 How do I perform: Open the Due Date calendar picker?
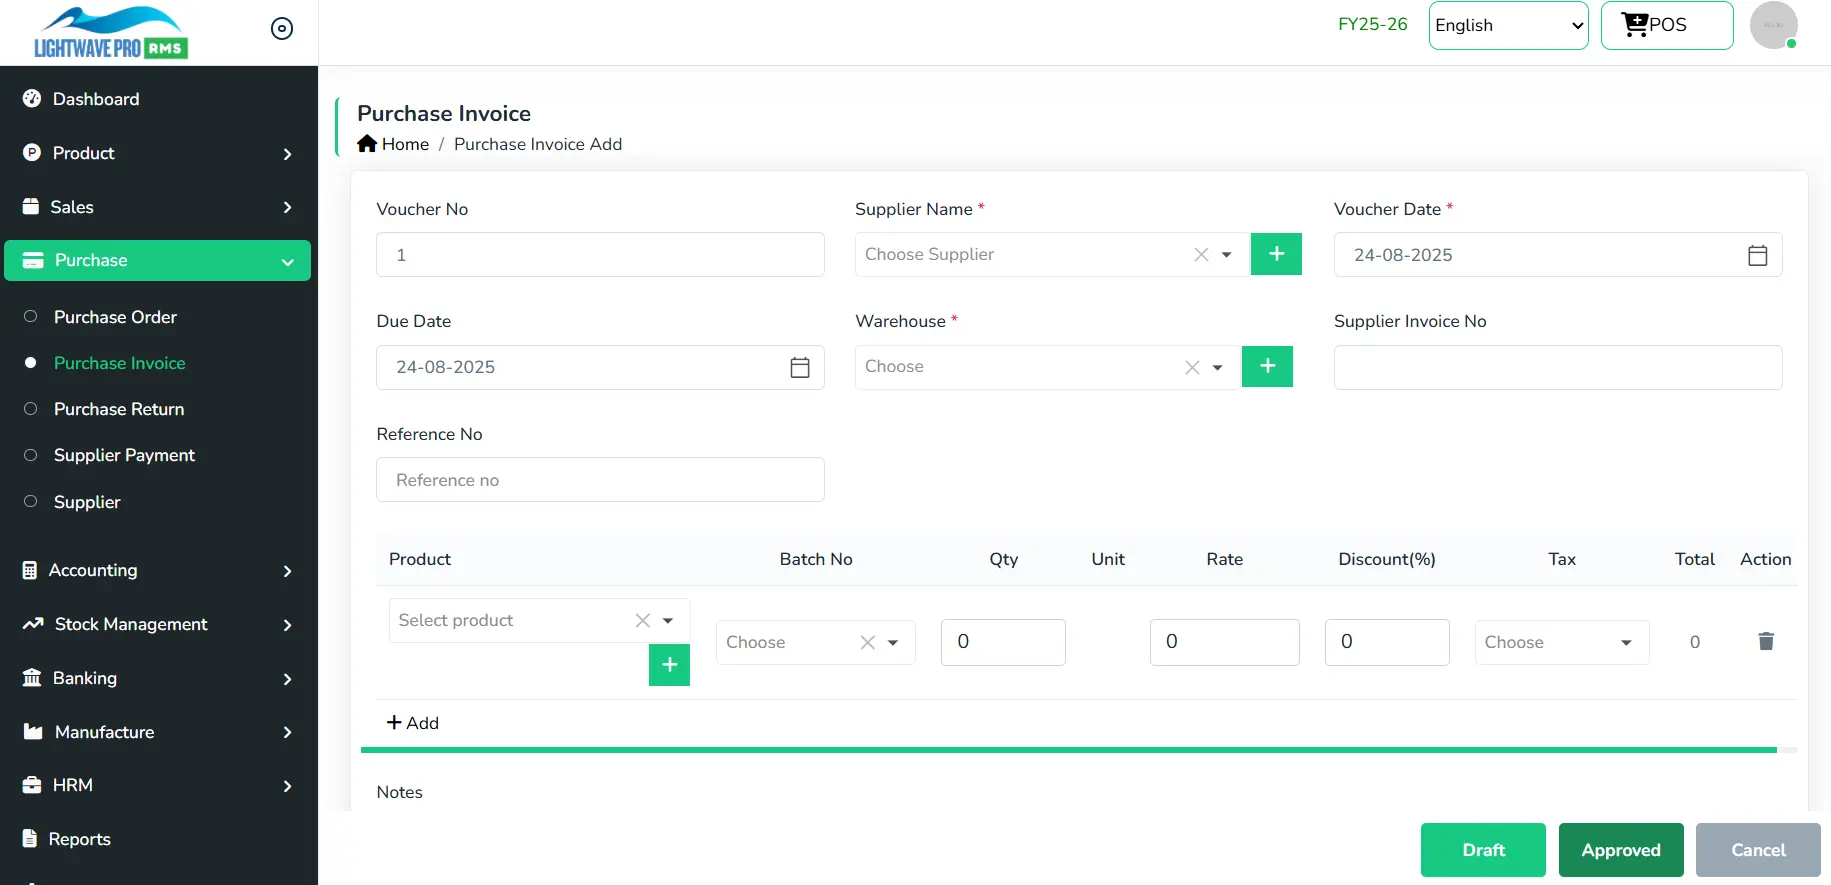point(799,367)
